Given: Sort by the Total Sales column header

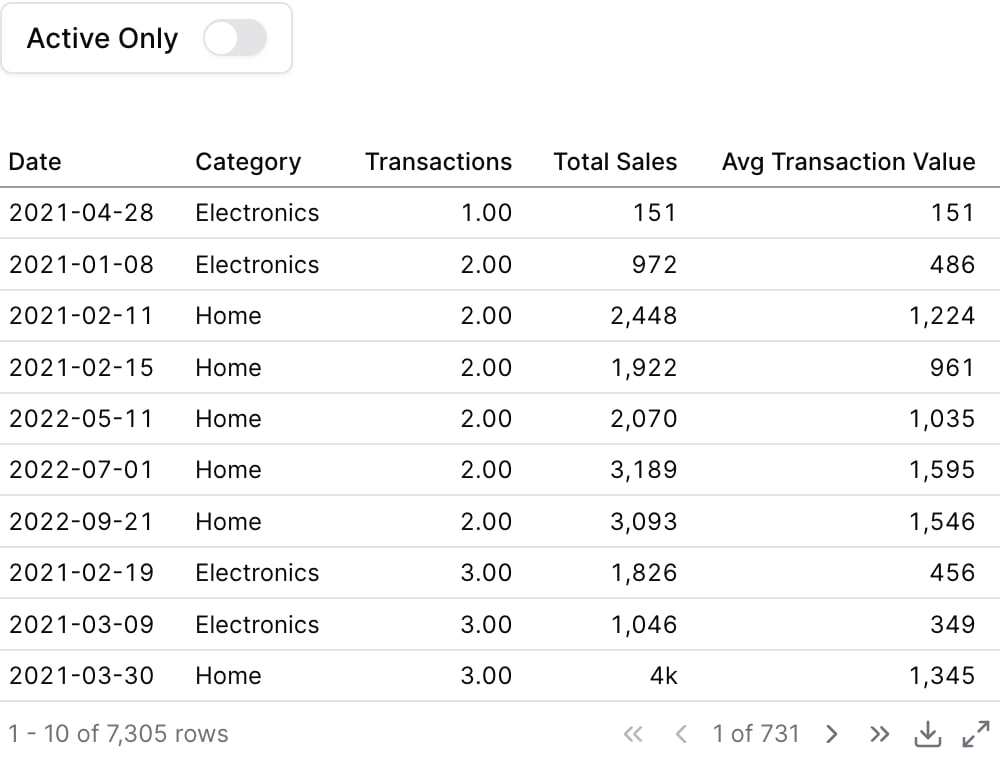Looking at the screenshot, I should (615, 161).
